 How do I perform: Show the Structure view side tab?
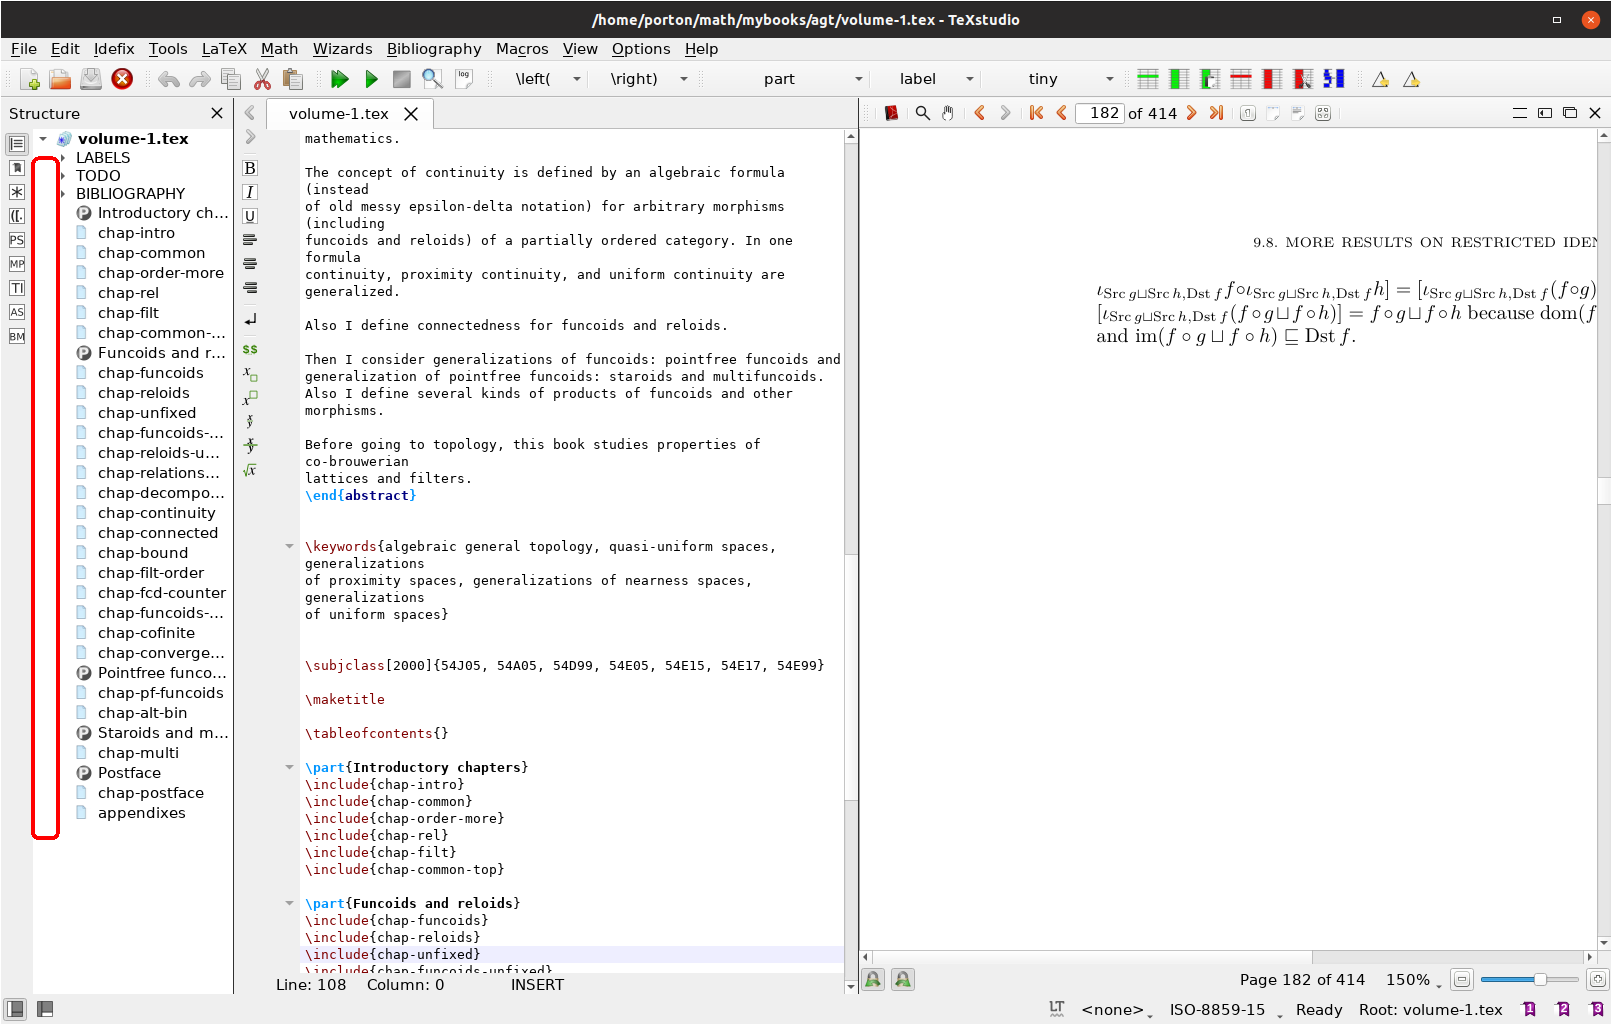pyautogui.click(x=17, y=144)
